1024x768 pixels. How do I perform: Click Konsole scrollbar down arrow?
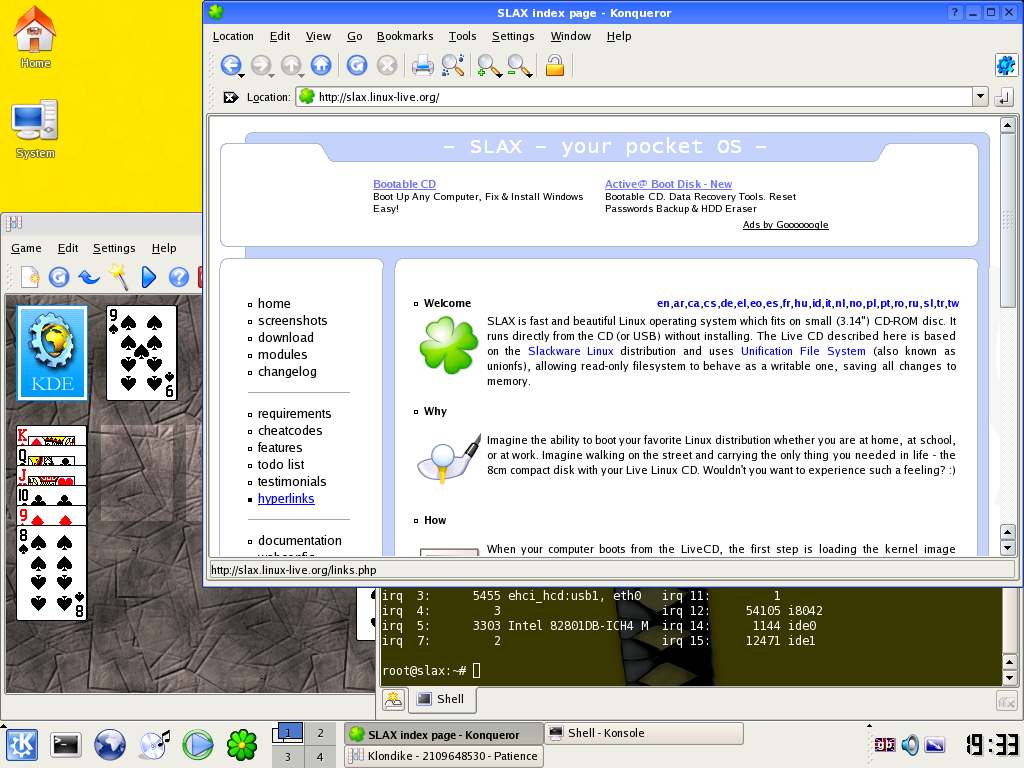click(x=1009, y=678)
